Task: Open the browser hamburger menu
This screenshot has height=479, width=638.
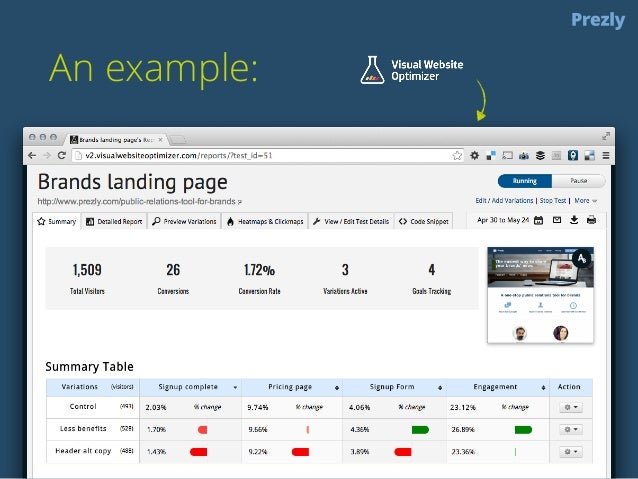Action: tap(606, 155)
